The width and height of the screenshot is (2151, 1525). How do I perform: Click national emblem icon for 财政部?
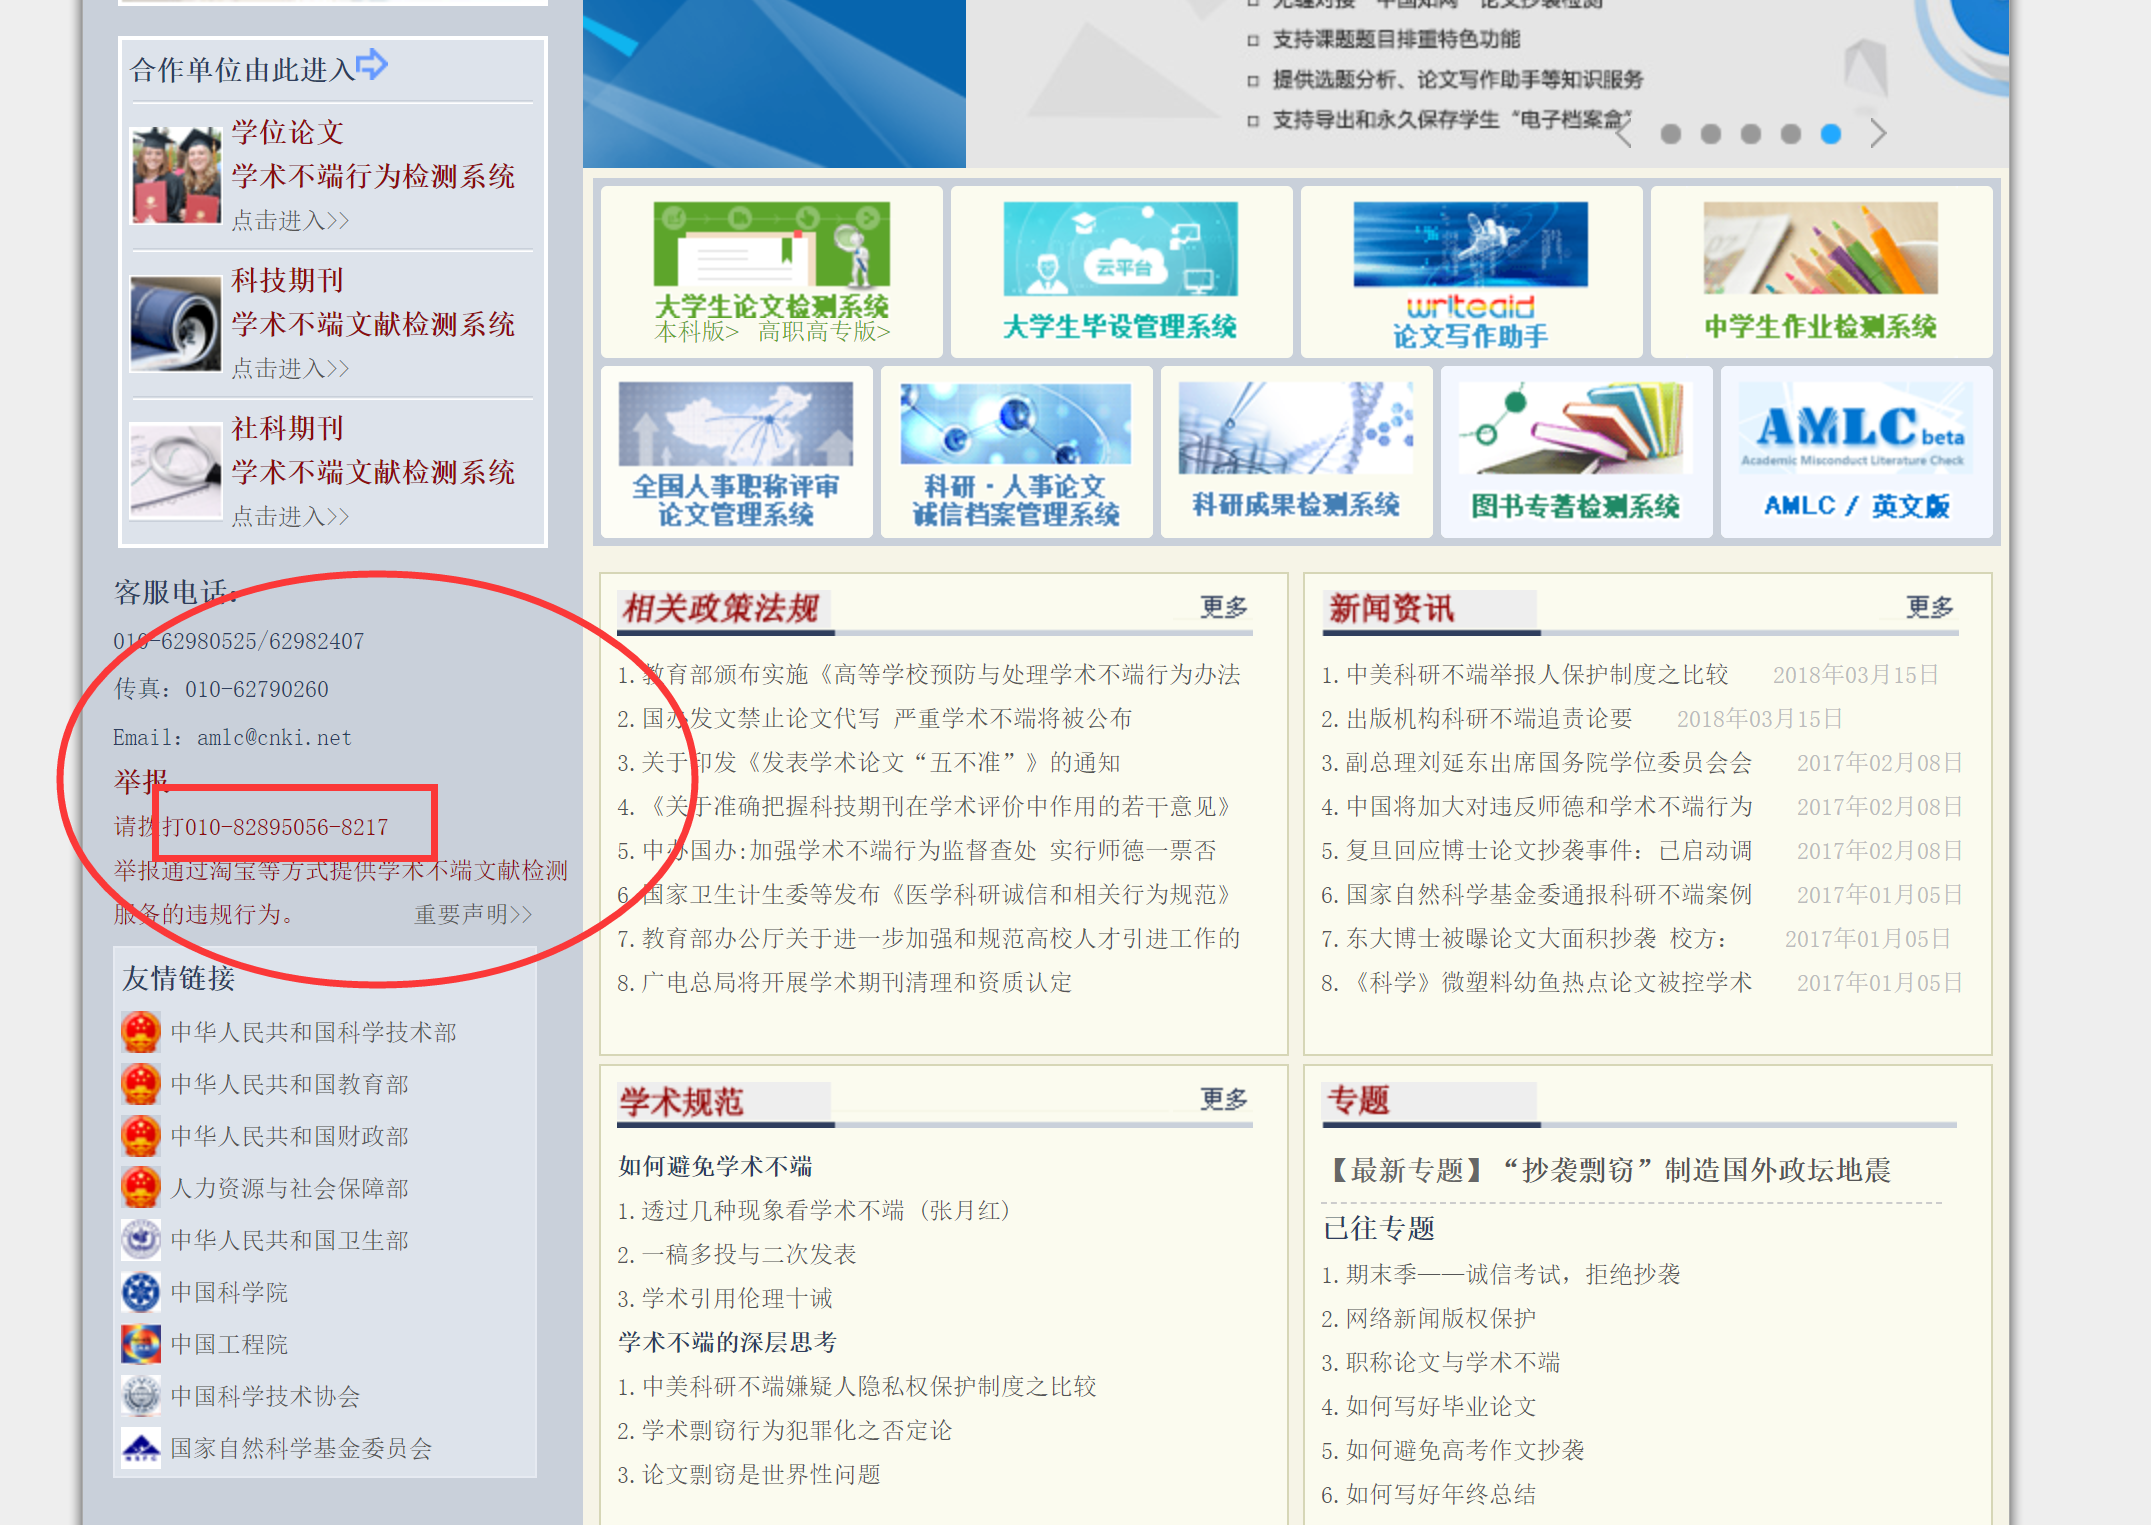tap(141, 1135)
